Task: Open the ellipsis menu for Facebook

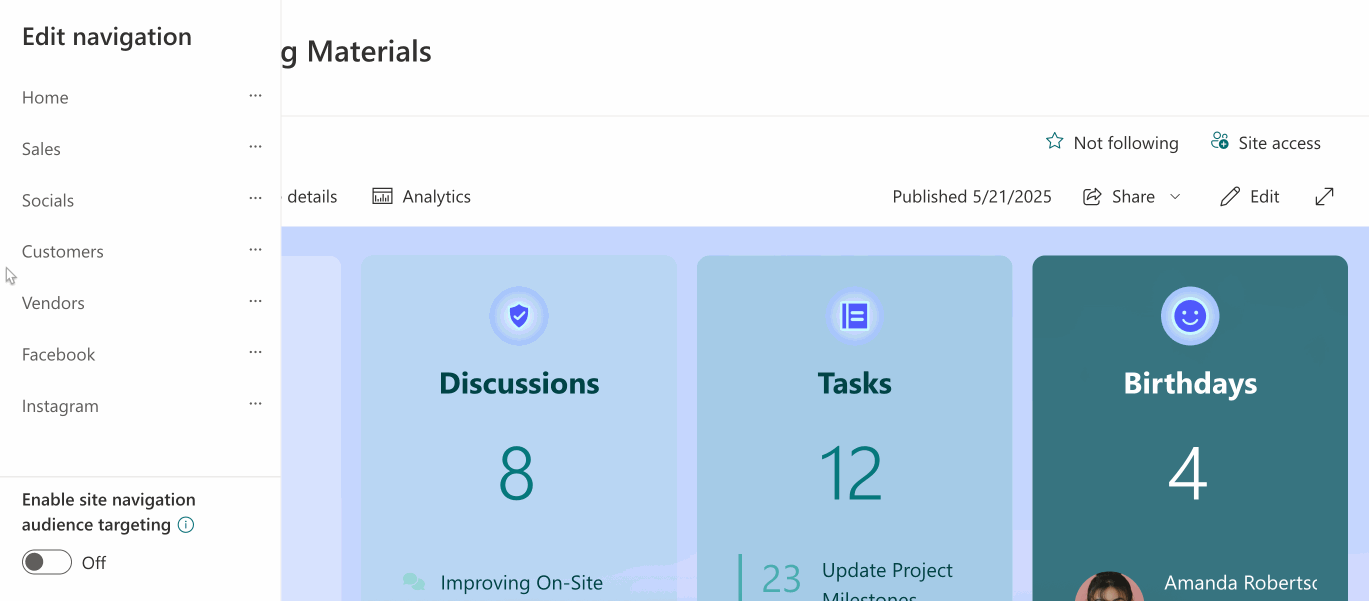Action: 255,353
